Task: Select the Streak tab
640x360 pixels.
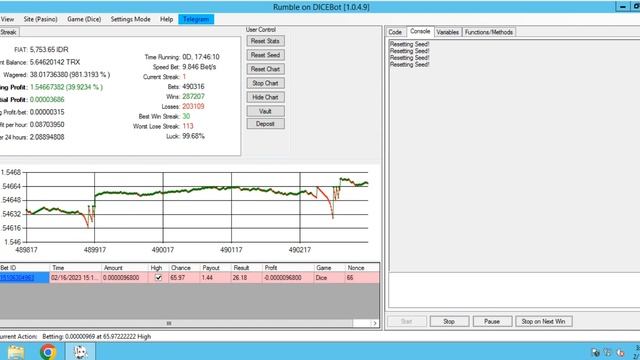Action: 9,32
